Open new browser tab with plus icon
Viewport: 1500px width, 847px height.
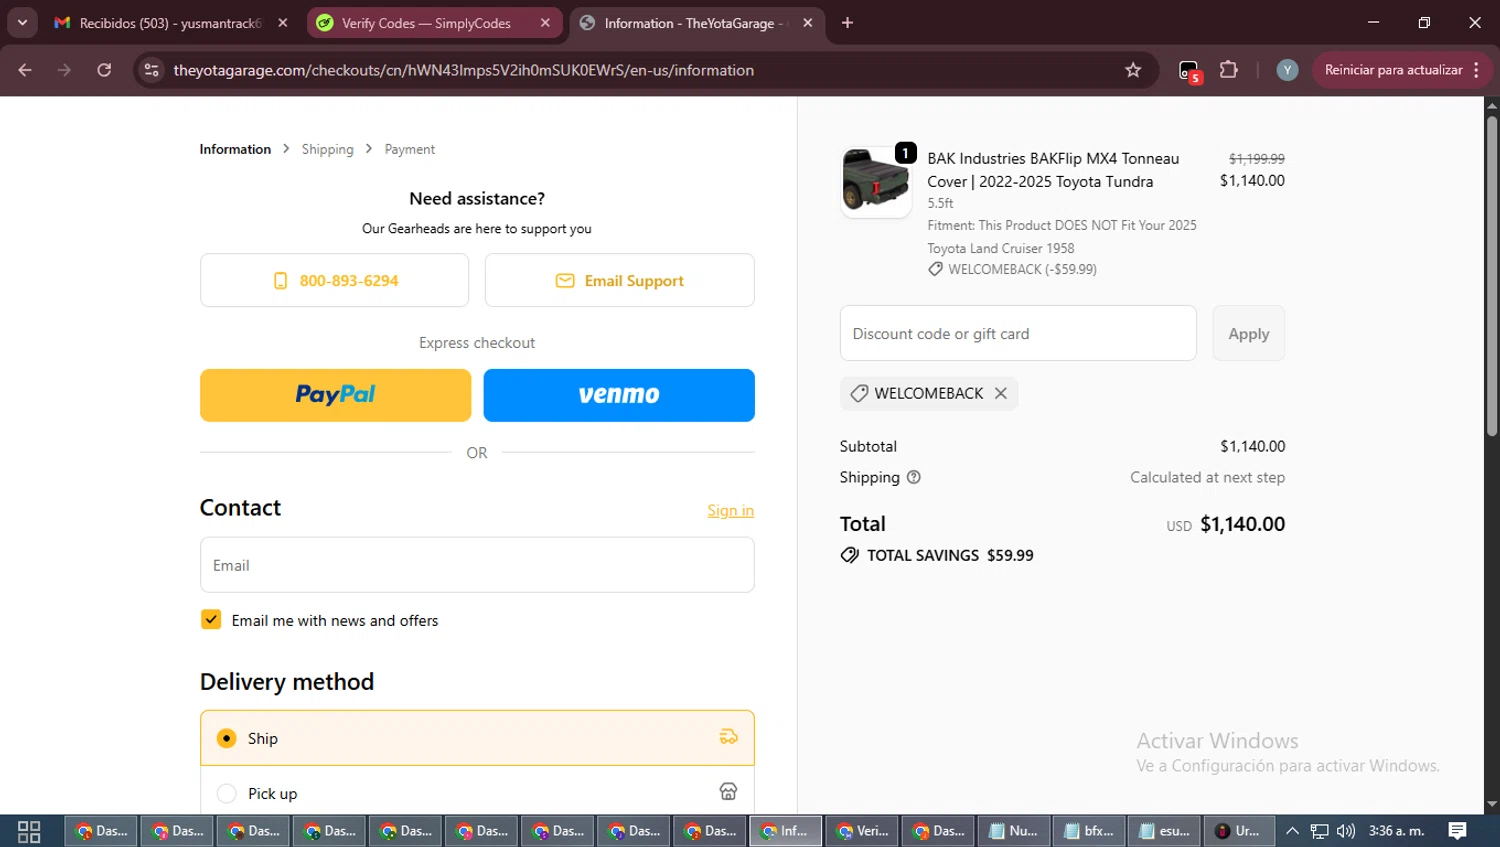coord(847,23)
